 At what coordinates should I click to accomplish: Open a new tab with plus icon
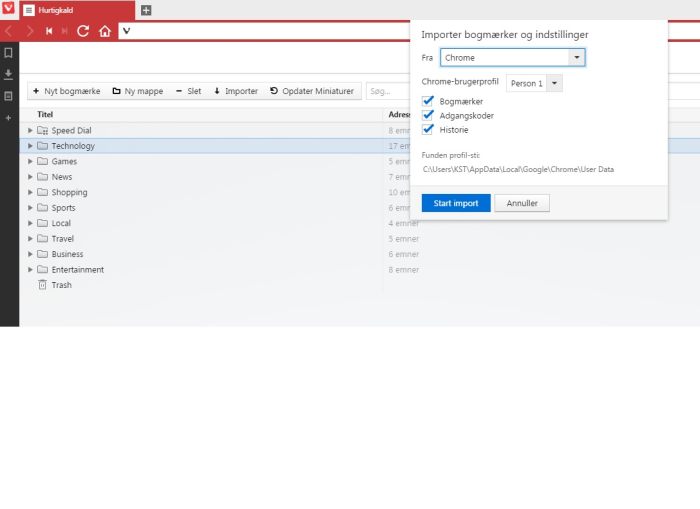[146, 10]
